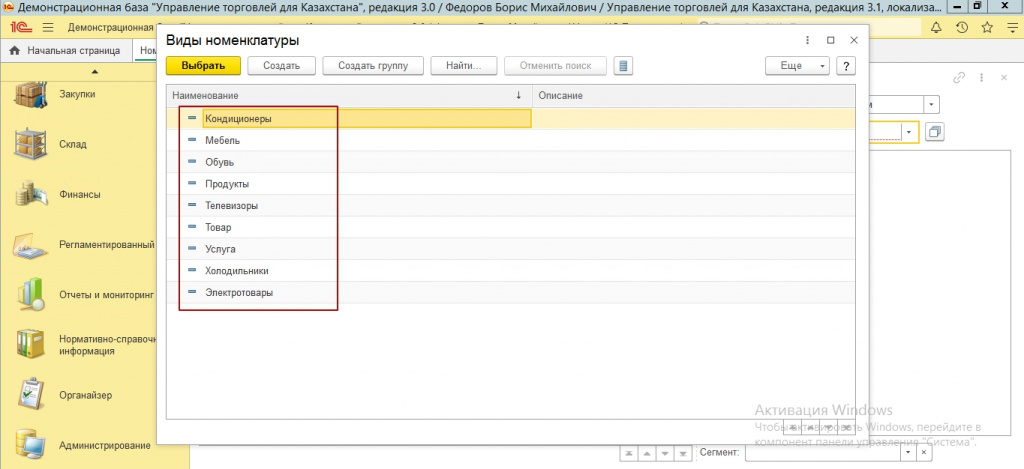This screenshot has height=469, width=1024.
Task: Switch to the Начальная страница tab
Action: [x=65, y=50]
